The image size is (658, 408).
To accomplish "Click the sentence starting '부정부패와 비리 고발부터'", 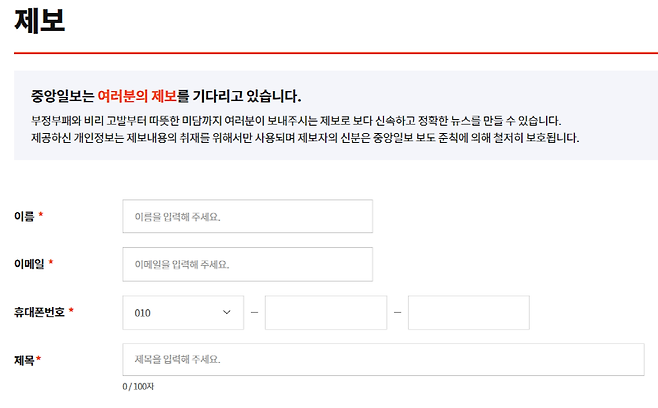I will coord(296,121).
